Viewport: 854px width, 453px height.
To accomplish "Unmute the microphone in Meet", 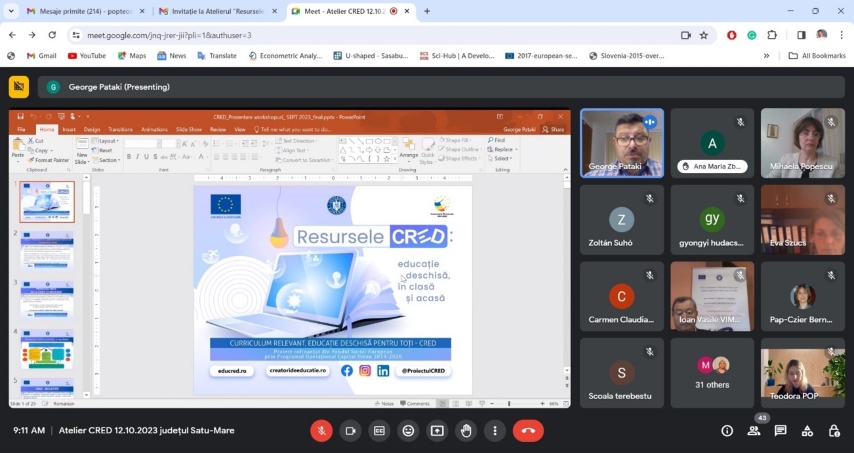I will coord(322,430).
